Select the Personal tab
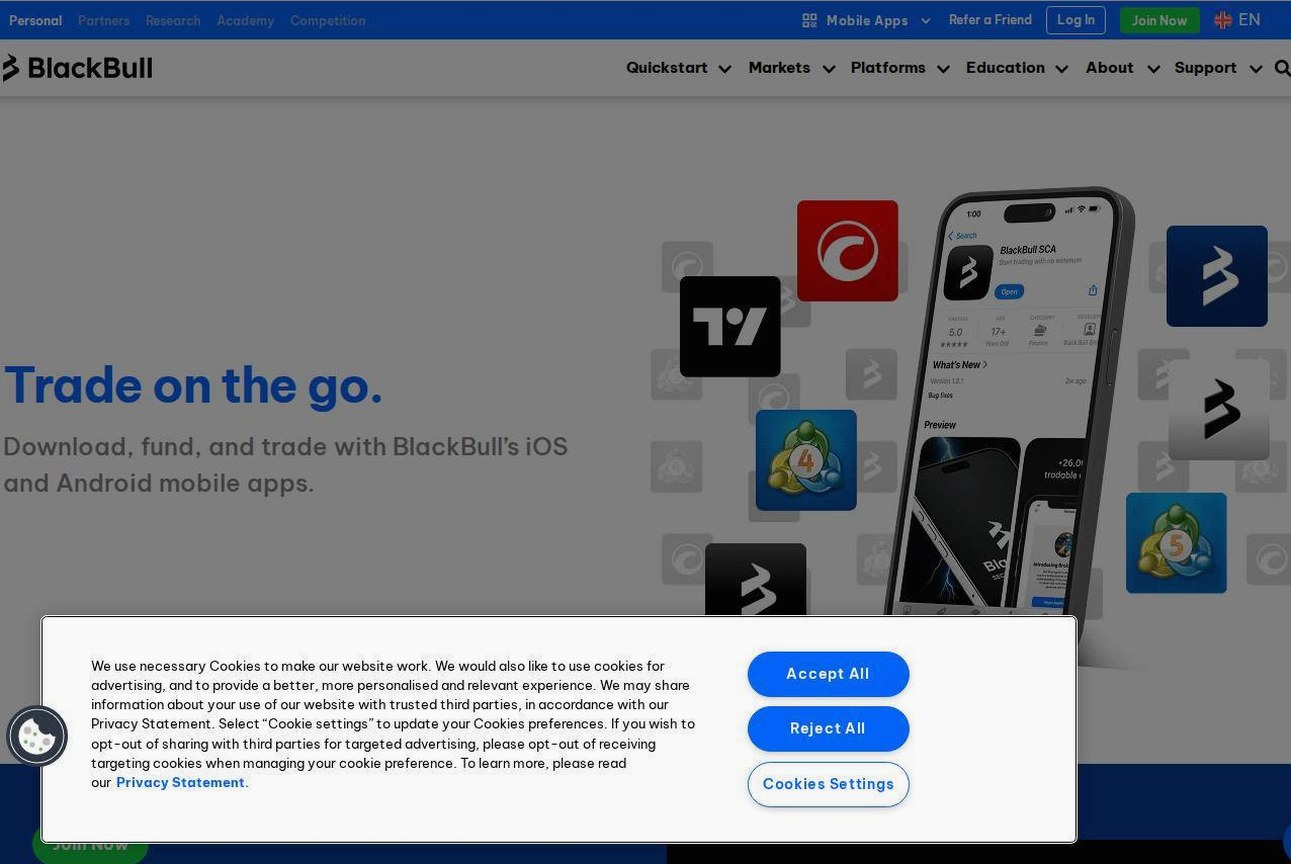1291x864 pixels. [x=35, y=20]
